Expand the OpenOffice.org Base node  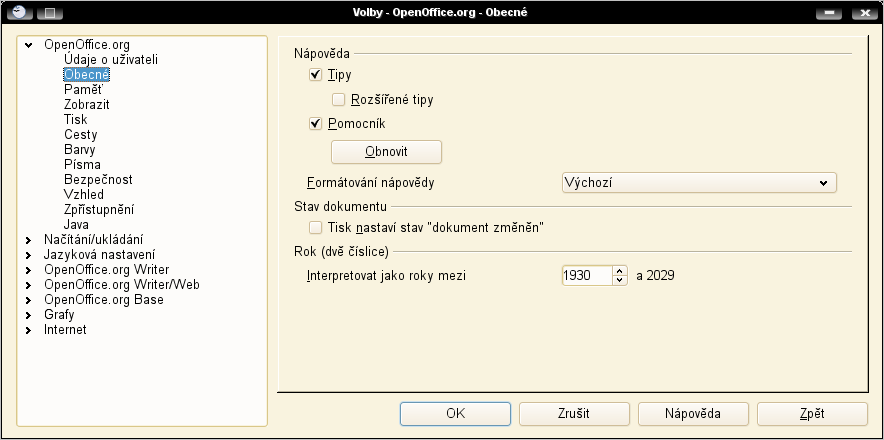pyautogui.click(x=28, y=300)
